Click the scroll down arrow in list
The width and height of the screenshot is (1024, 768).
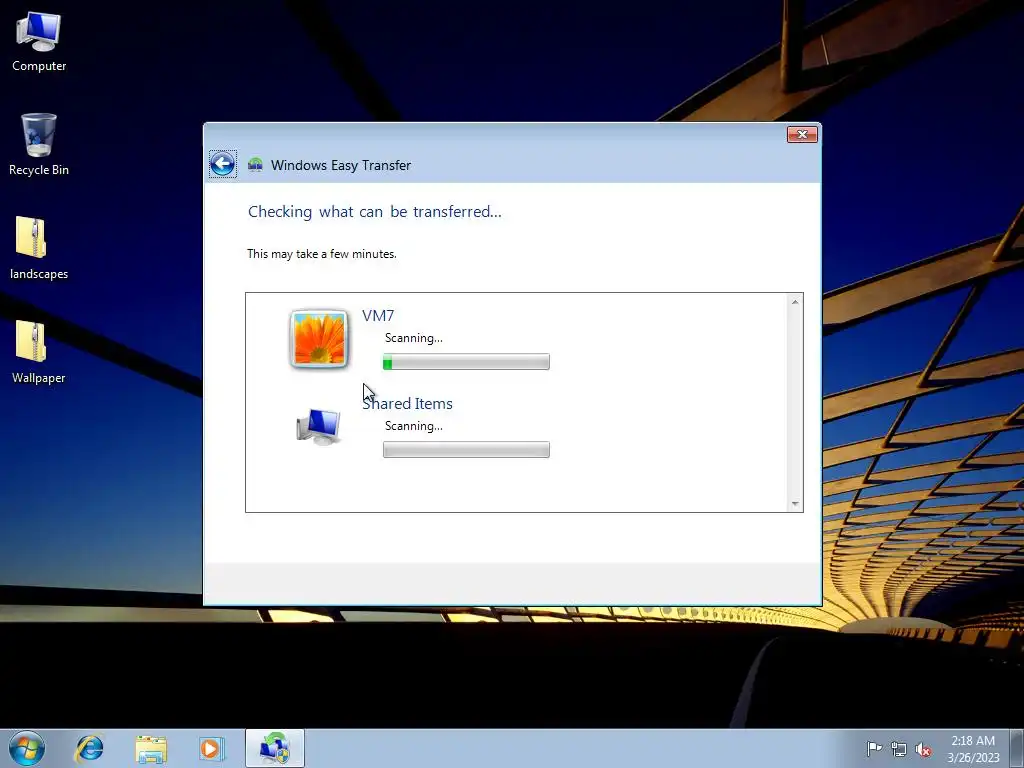click(x=795, y=504)
